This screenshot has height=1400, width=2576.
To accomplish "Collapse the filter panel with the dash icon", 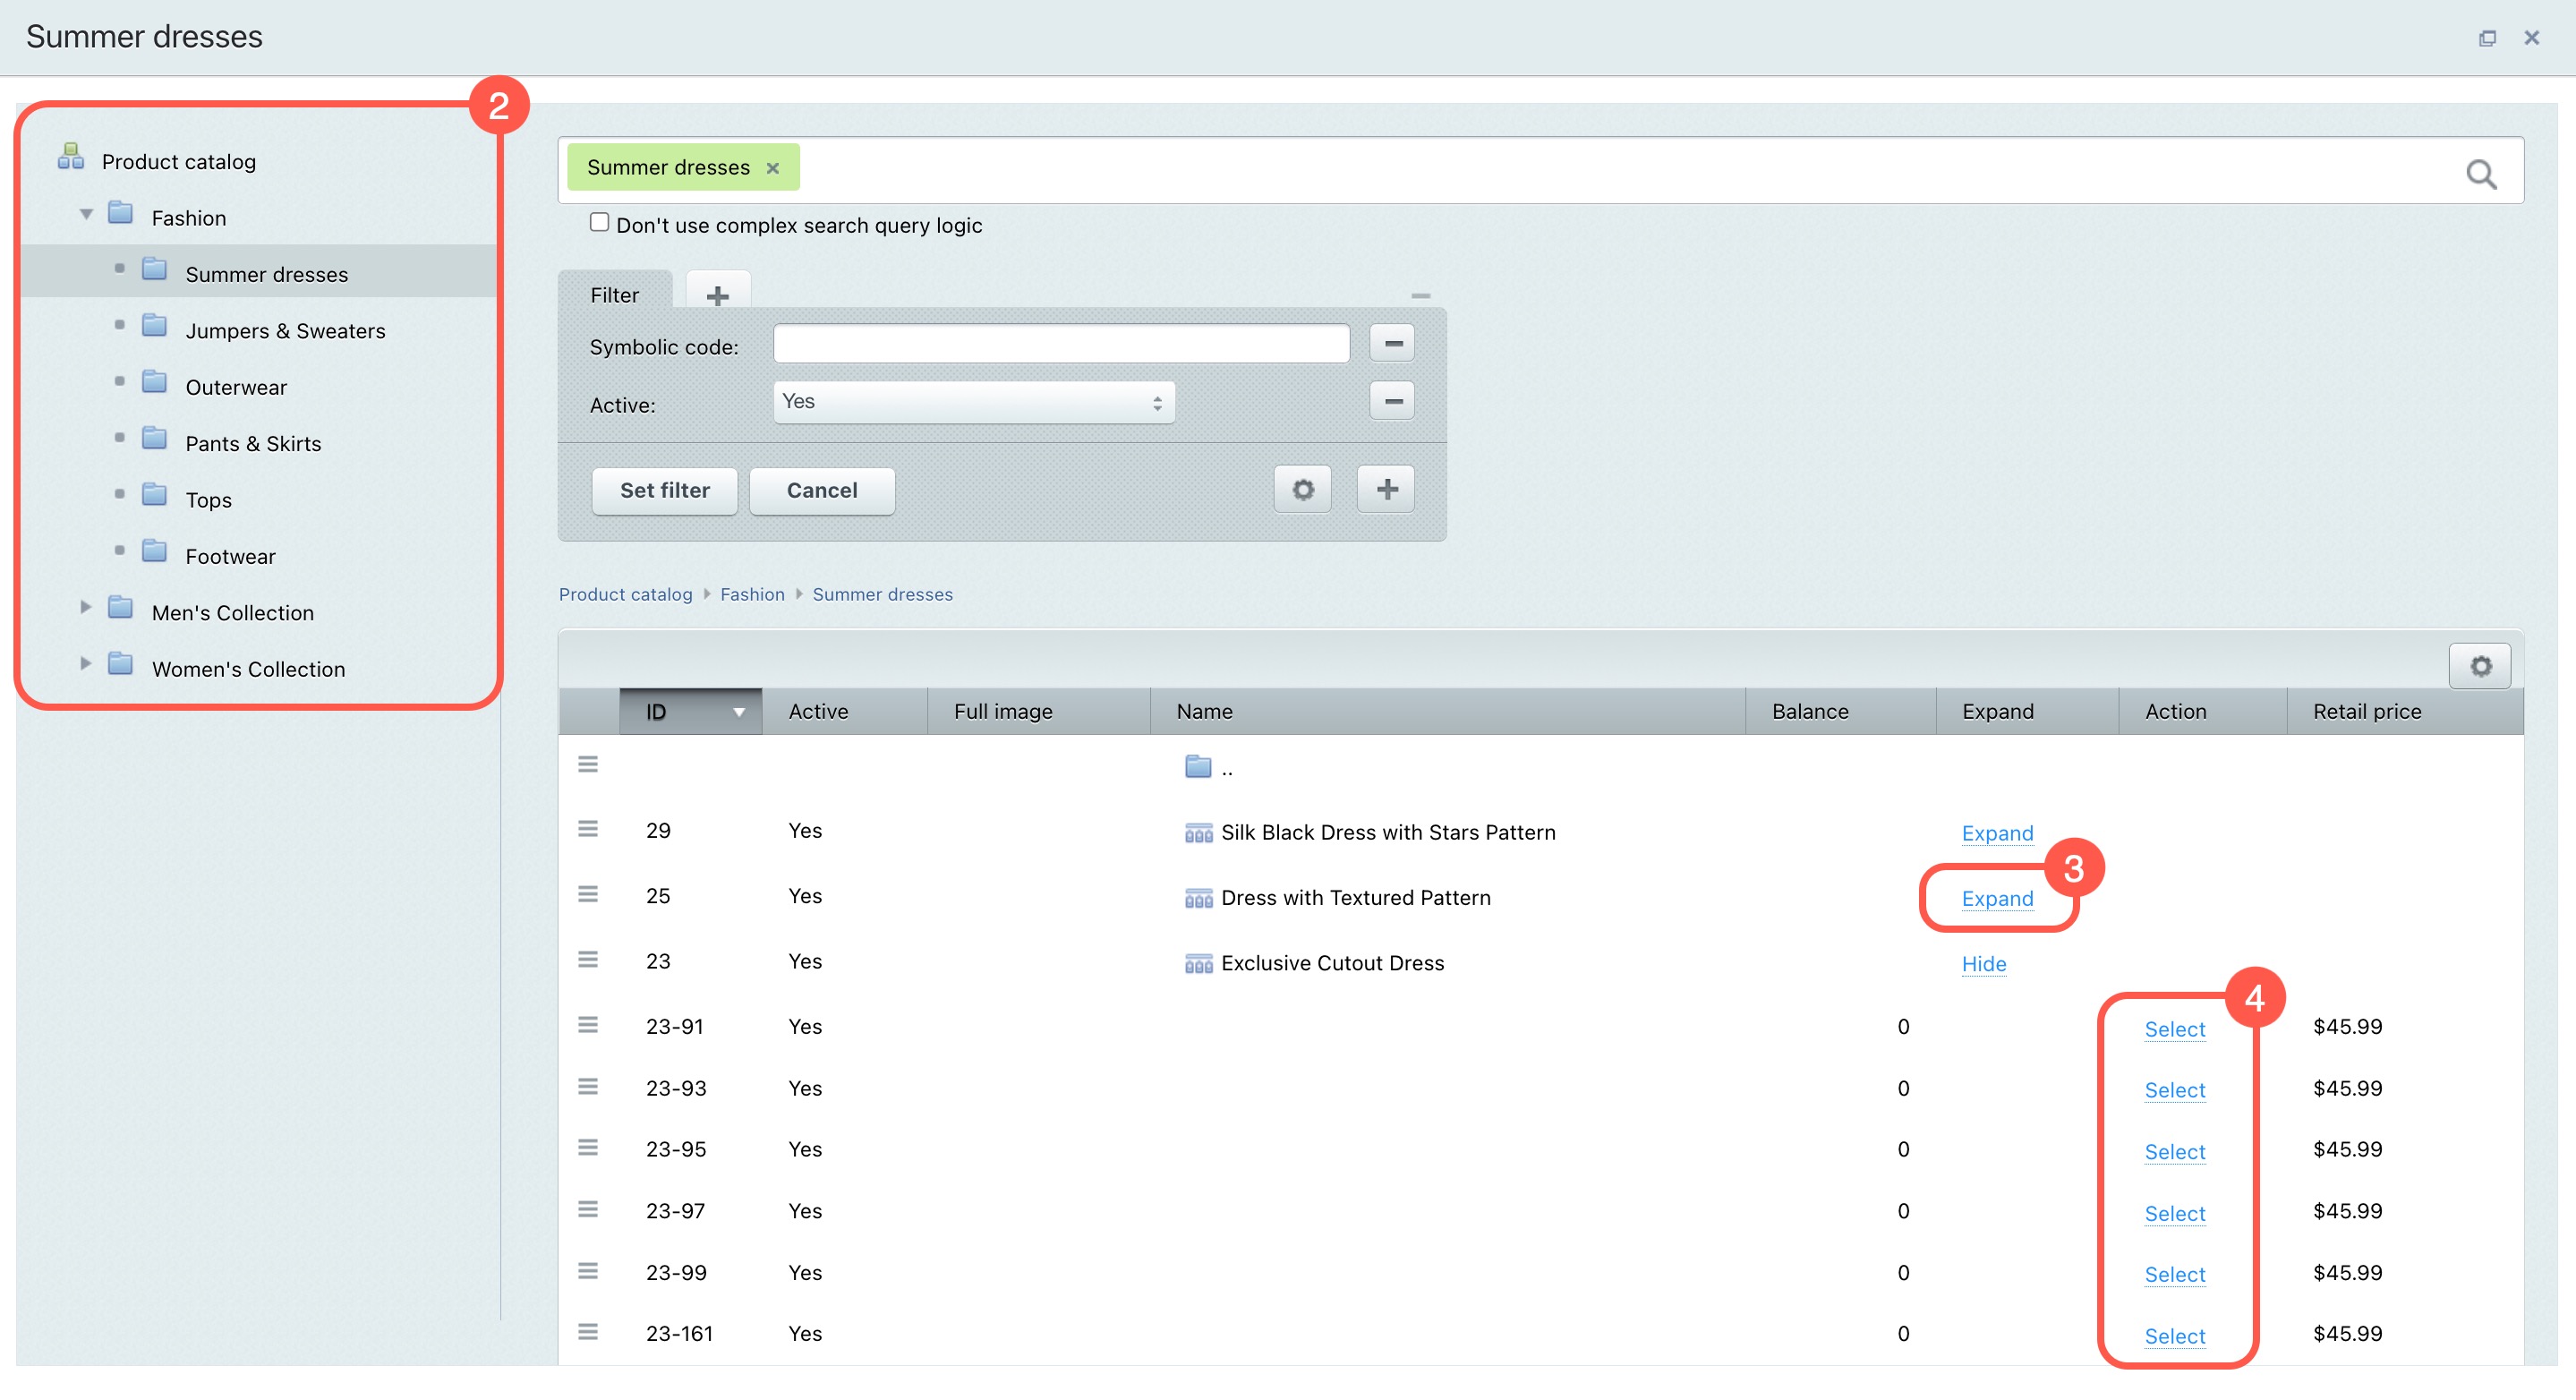I will click(x=1420, y=296).
